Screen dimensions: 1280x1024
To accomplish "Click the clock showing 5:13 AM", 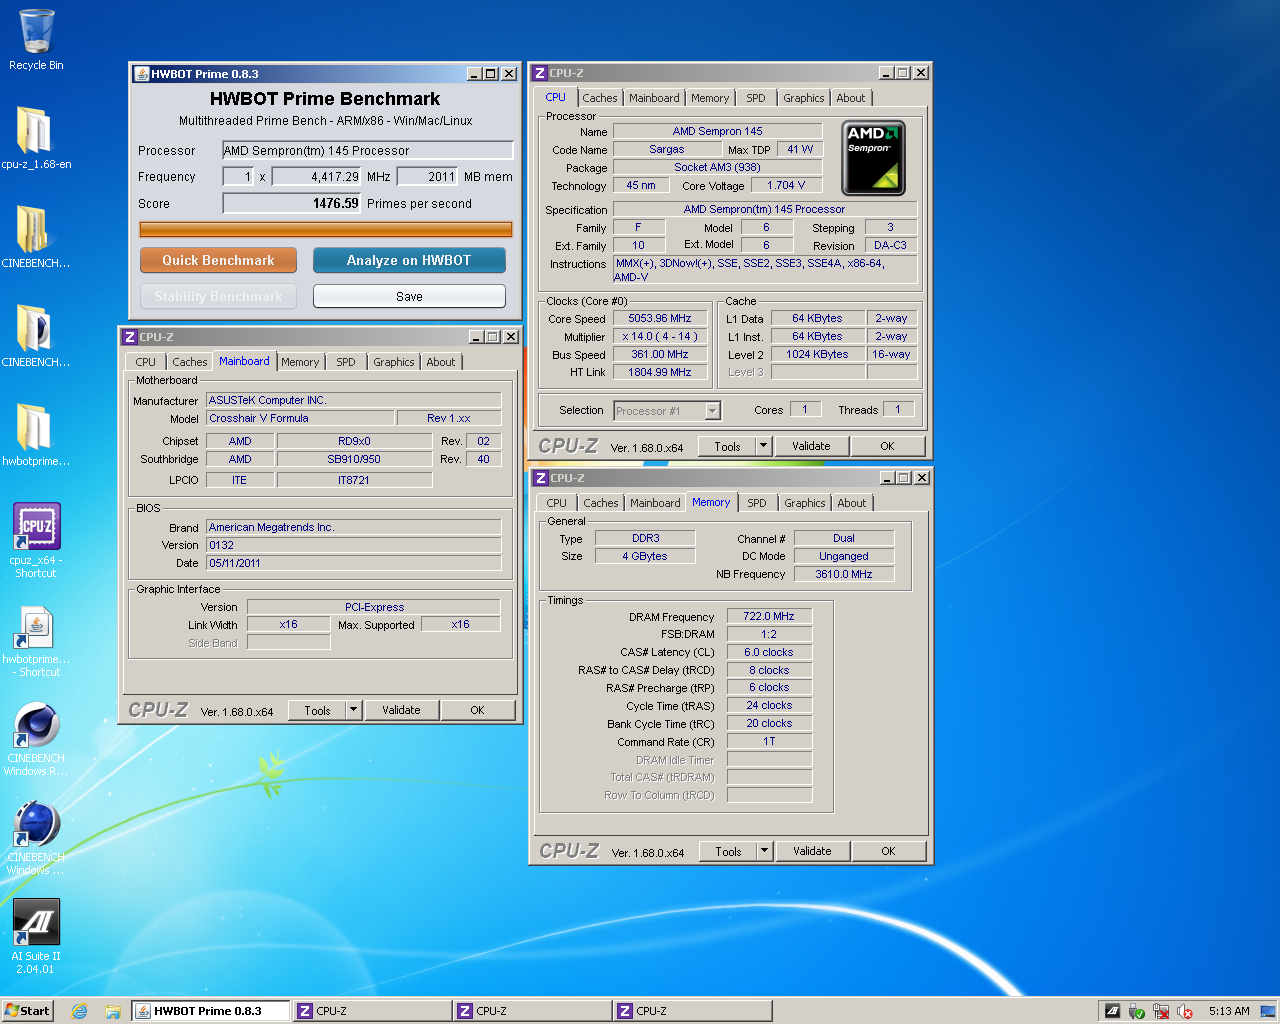I will 1229,1011.
